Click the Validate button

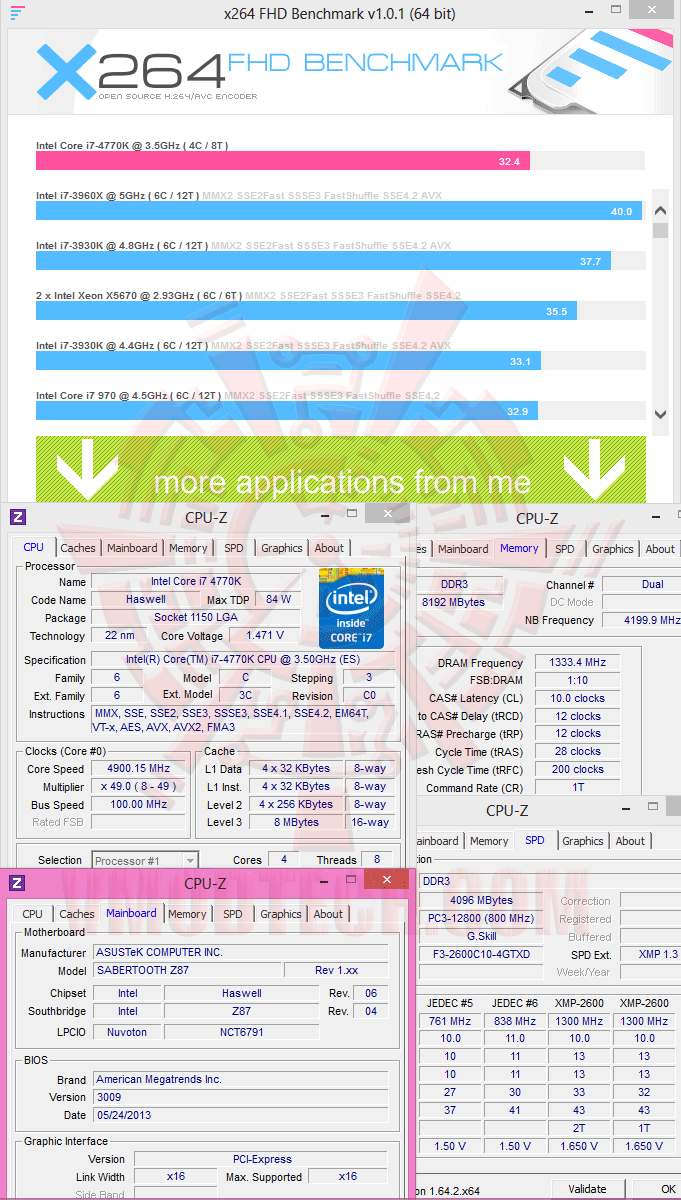(587, 1189)
